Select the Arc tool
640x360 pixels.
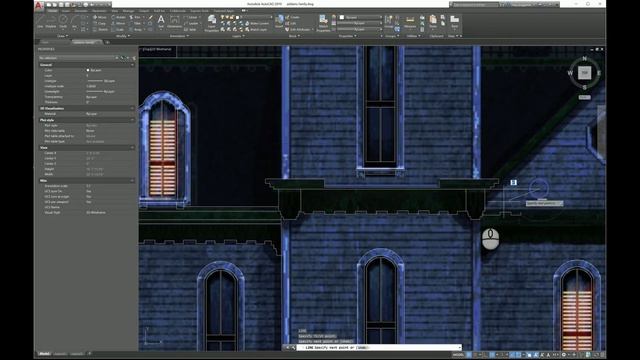[x=74, y=21]
